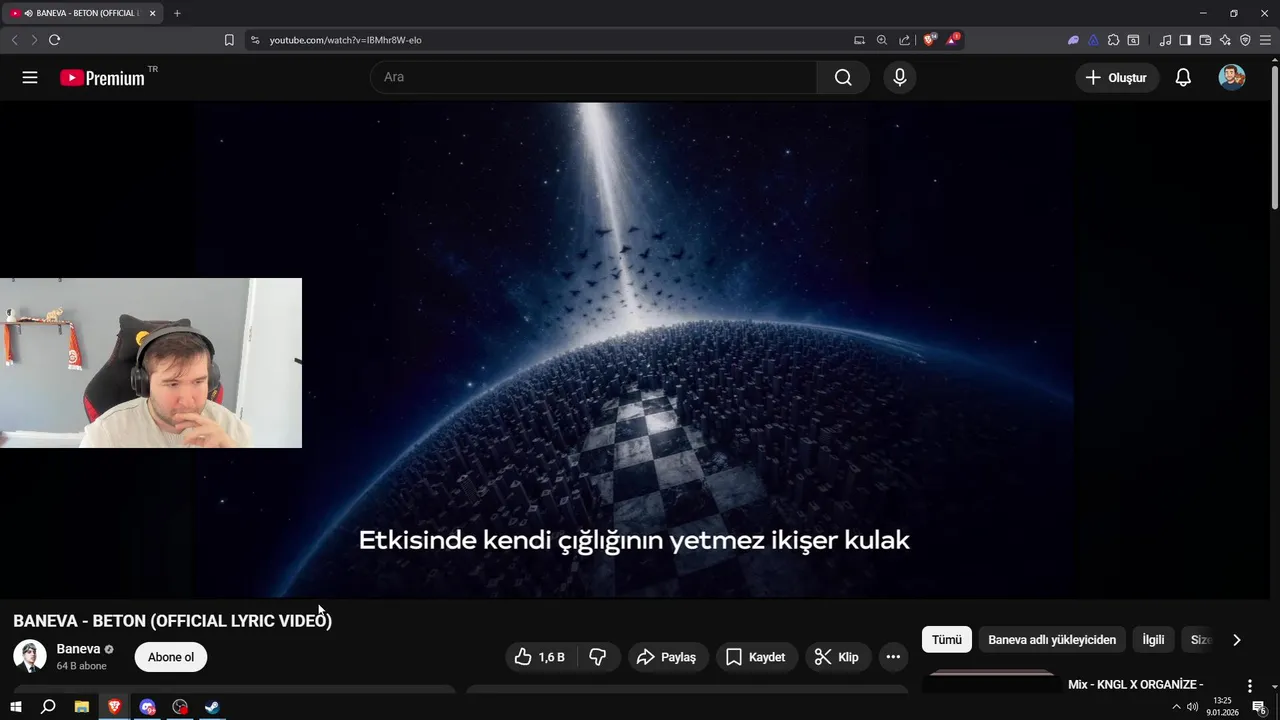
Task: Open the Windows Start menu
Action: coord(15,707)
